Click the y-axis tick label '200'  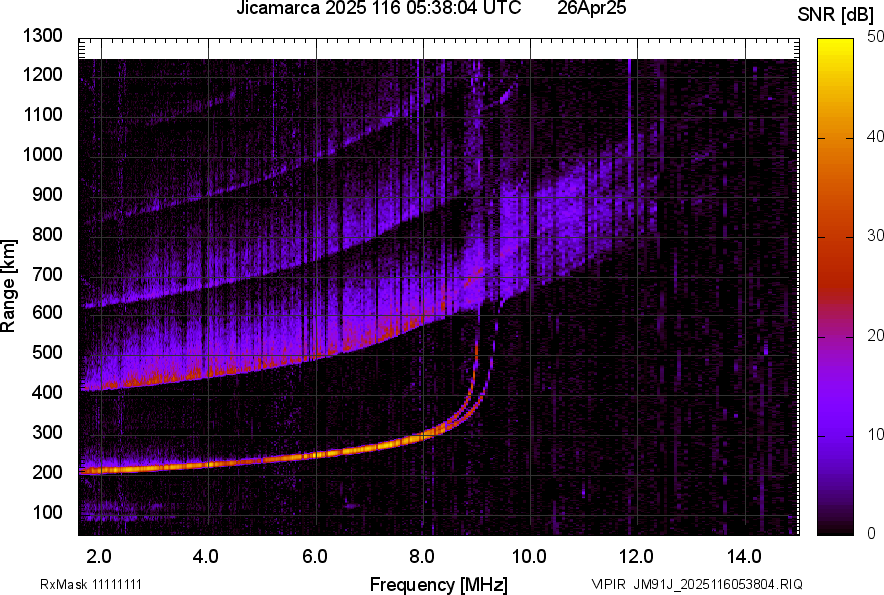(x=47, y=472)
